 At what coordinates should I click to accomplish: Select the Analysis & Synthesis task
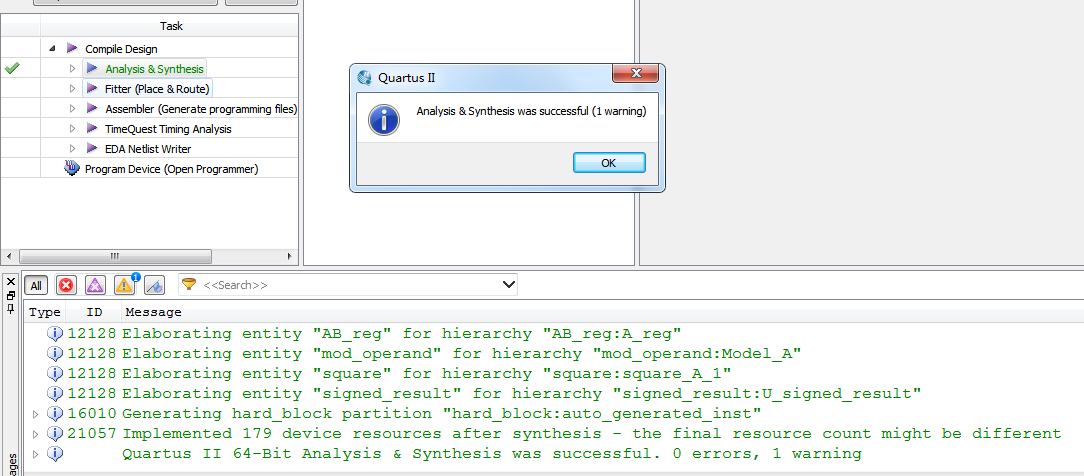(x=154, y=69)
